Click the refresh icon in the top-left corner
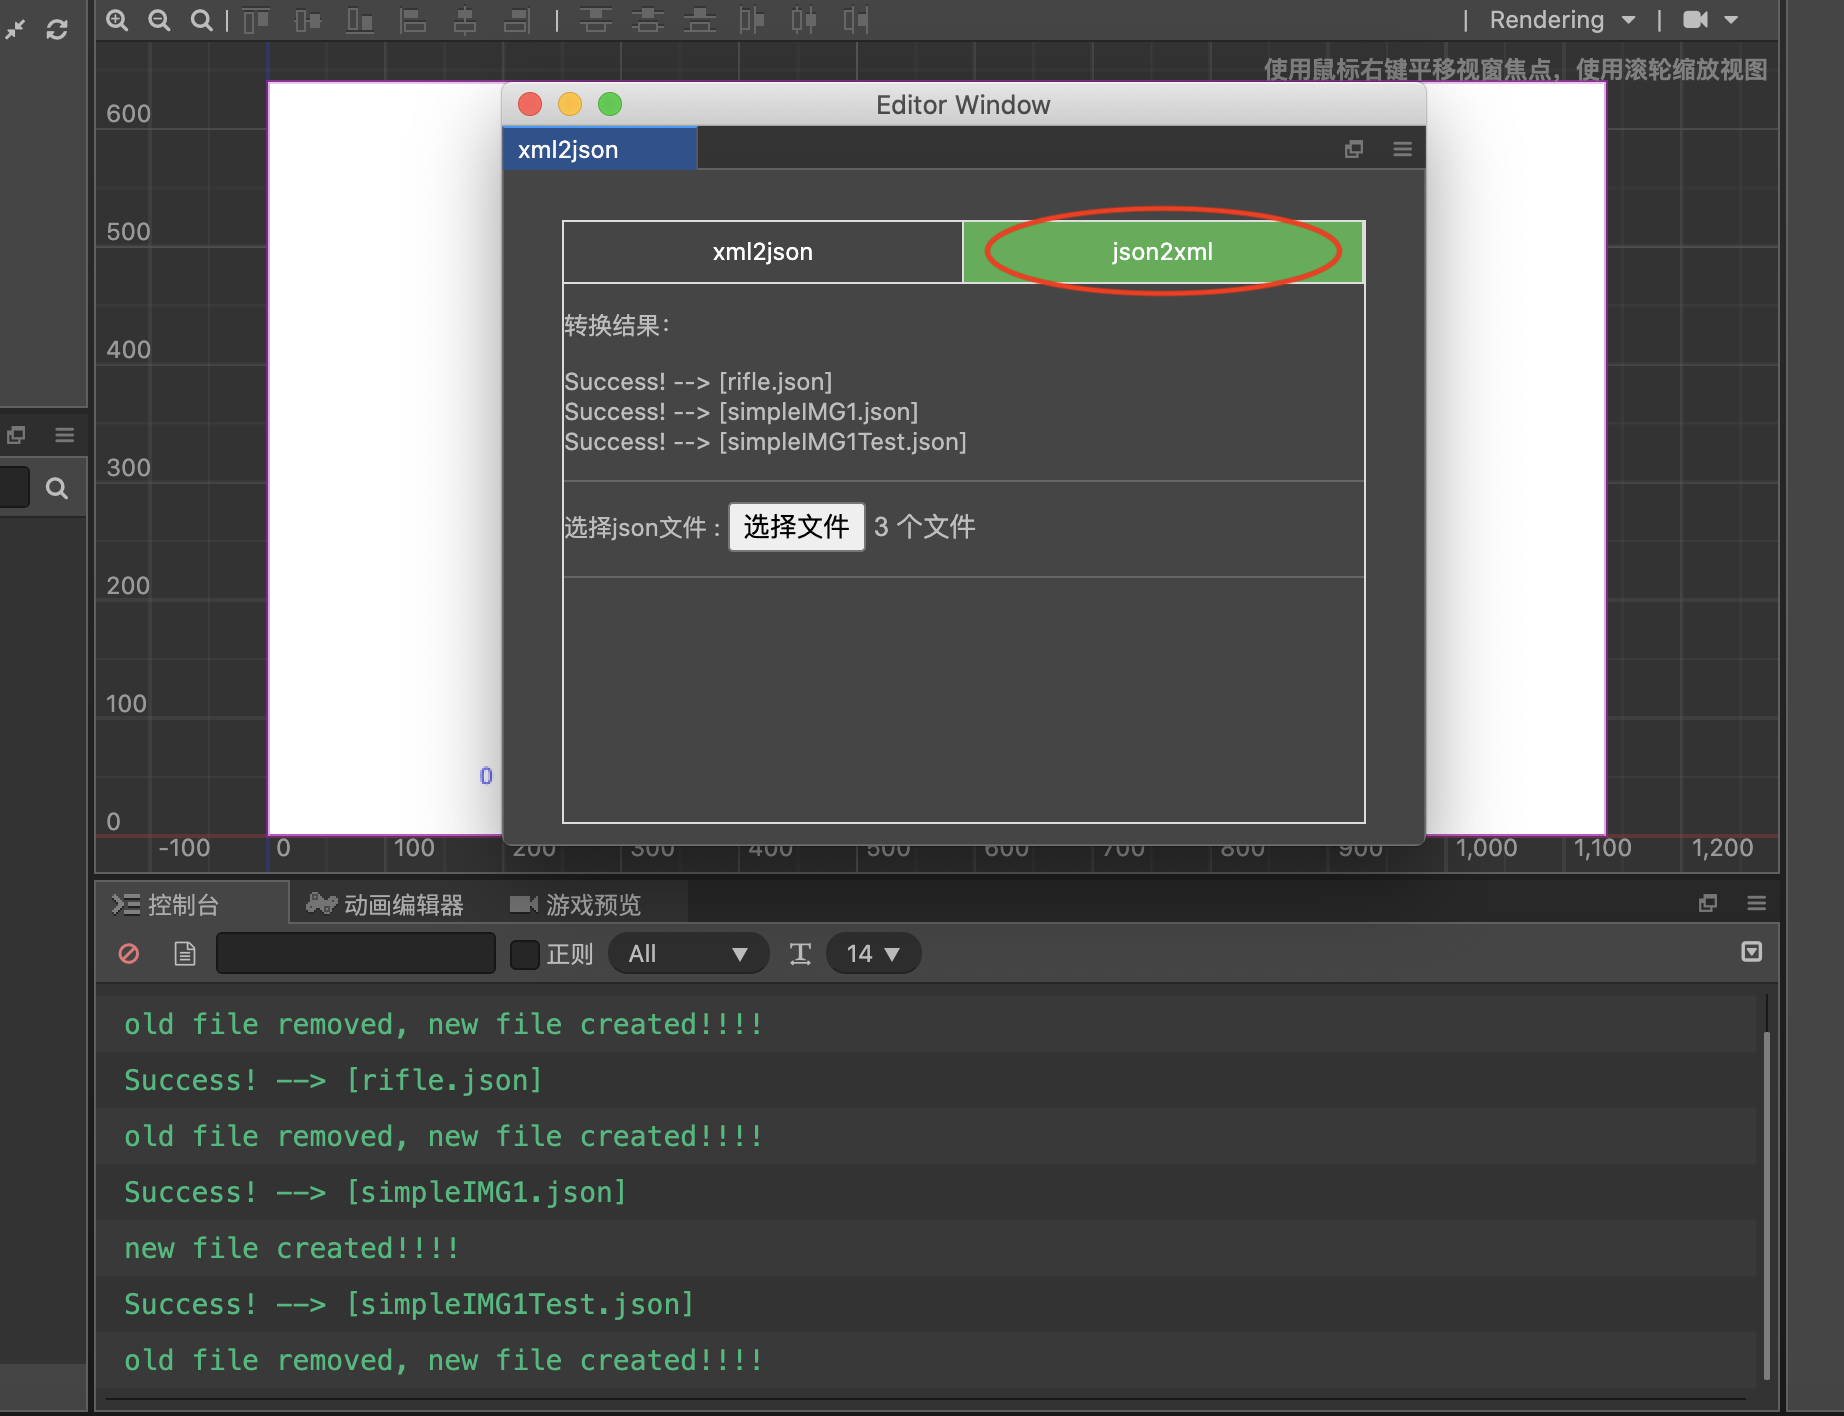 [x=57, y=29]
